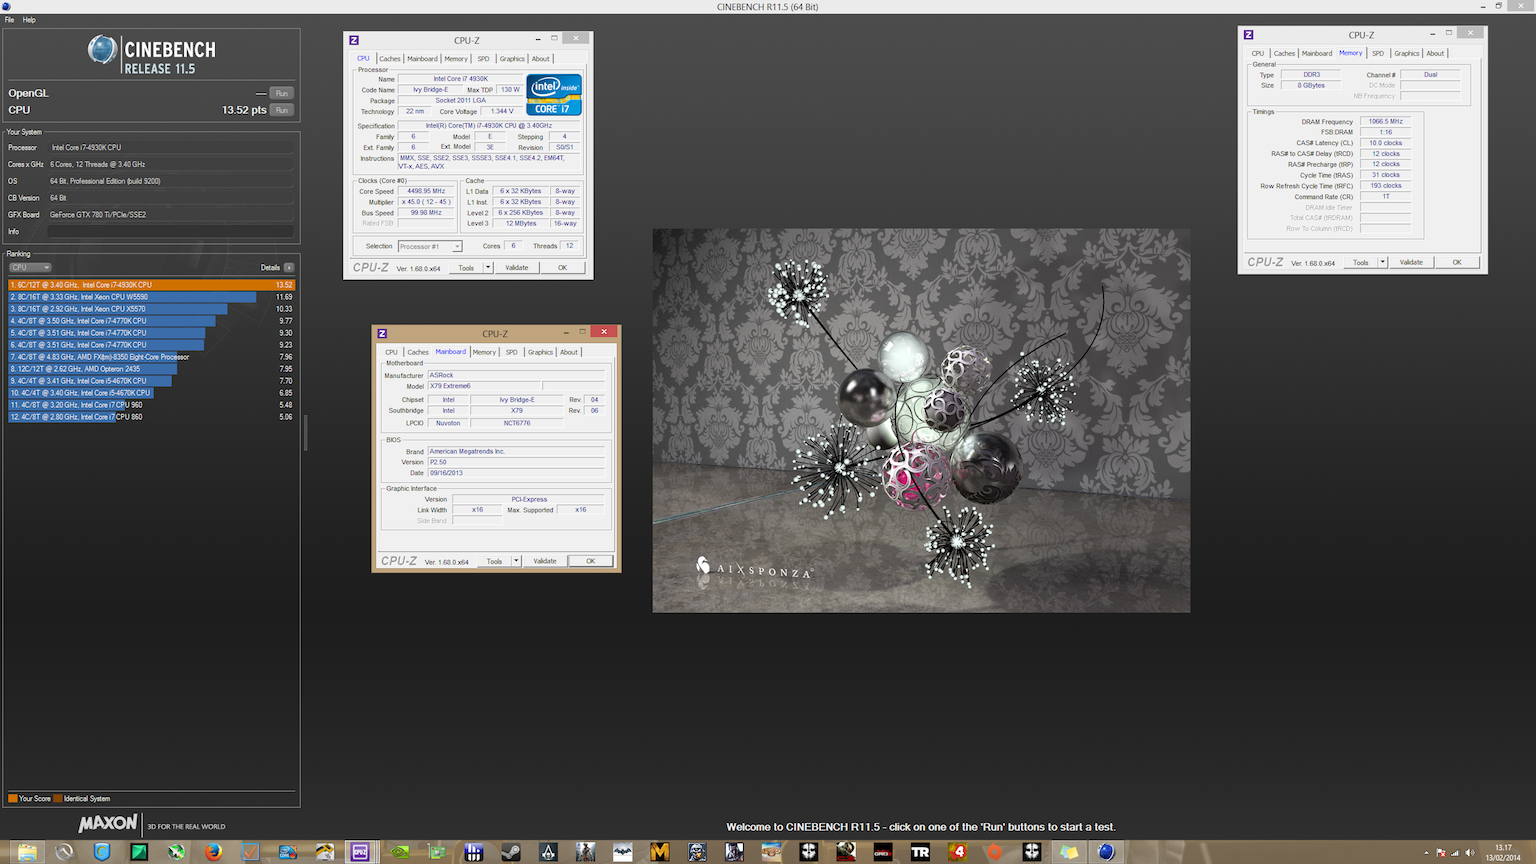This screenshot has width=1536, height=864.
Task: Open the Batman taskbar icon
Action: click(622, 852)
